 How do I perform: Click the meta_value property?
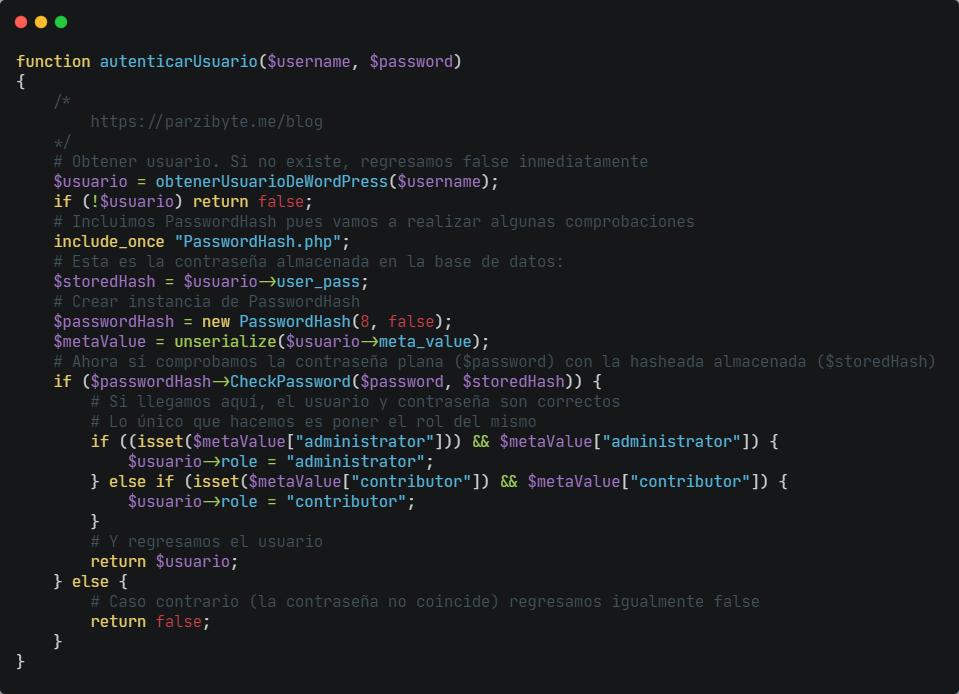coord(425,342)
